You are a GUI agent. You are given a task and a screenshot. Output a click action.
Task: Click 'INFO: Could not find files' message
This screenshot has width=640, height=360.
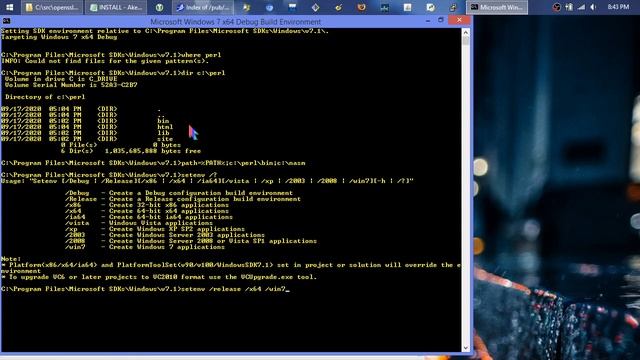105,61
